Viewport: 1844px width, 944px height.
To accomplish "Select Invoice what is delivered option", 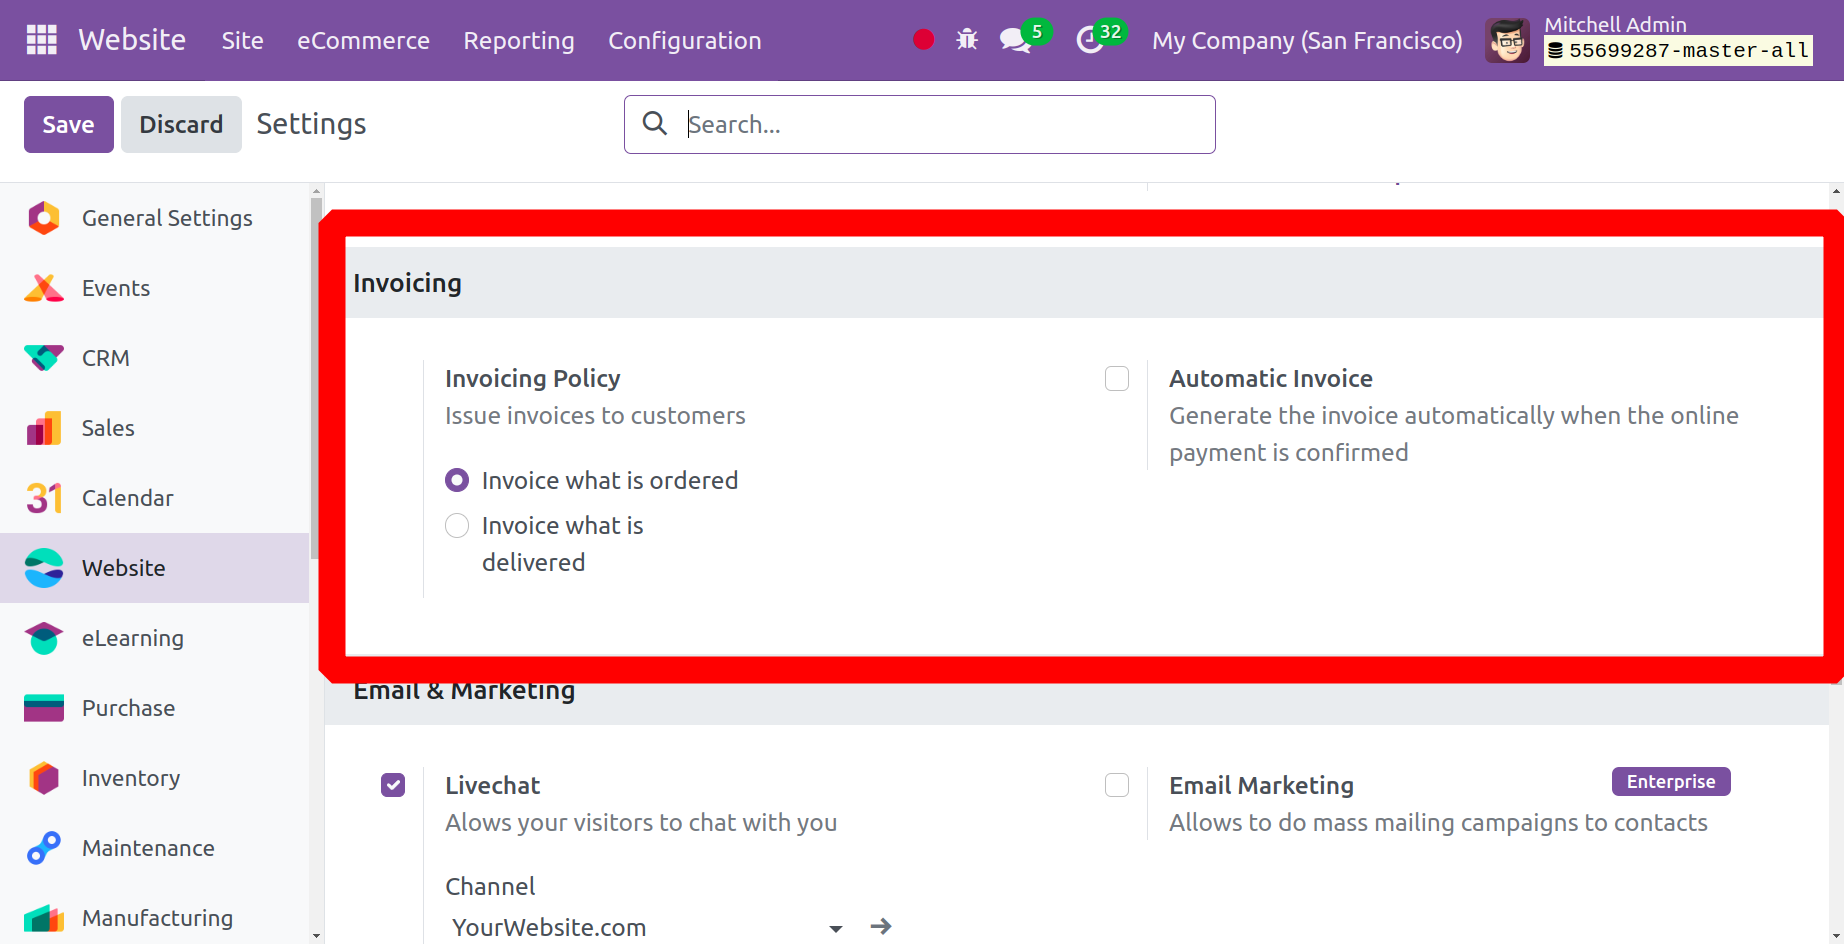I will [x=457, y=526].
